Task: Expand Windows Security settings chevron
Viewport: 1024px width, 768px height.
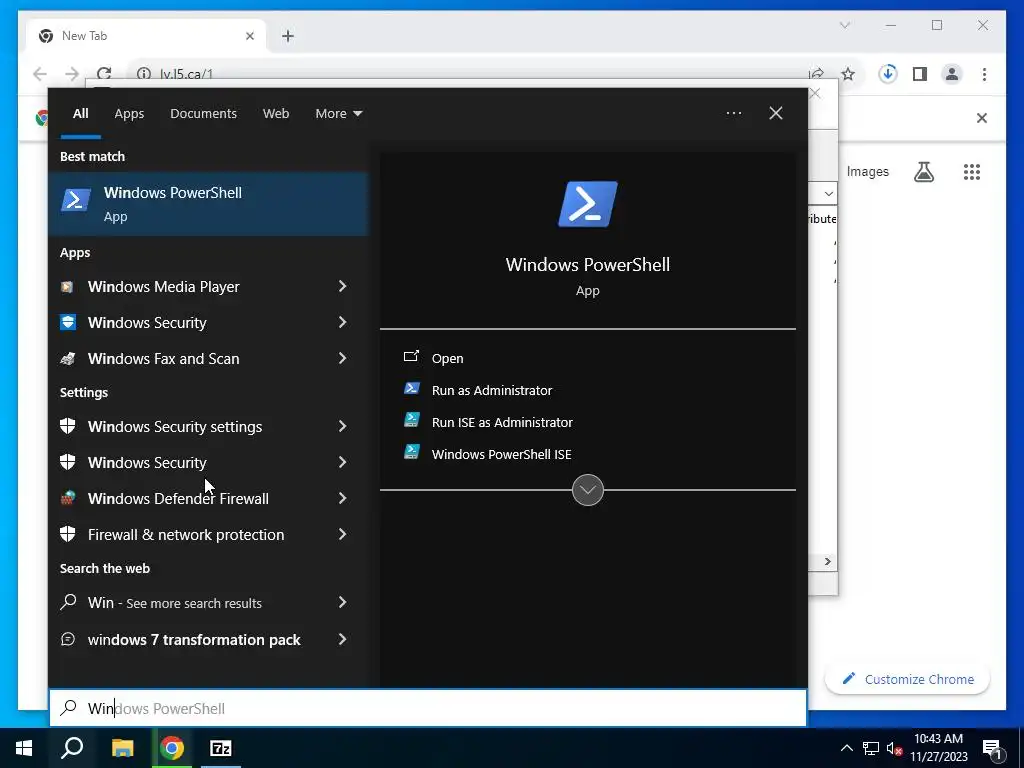Action: click(x=342, y=426)
